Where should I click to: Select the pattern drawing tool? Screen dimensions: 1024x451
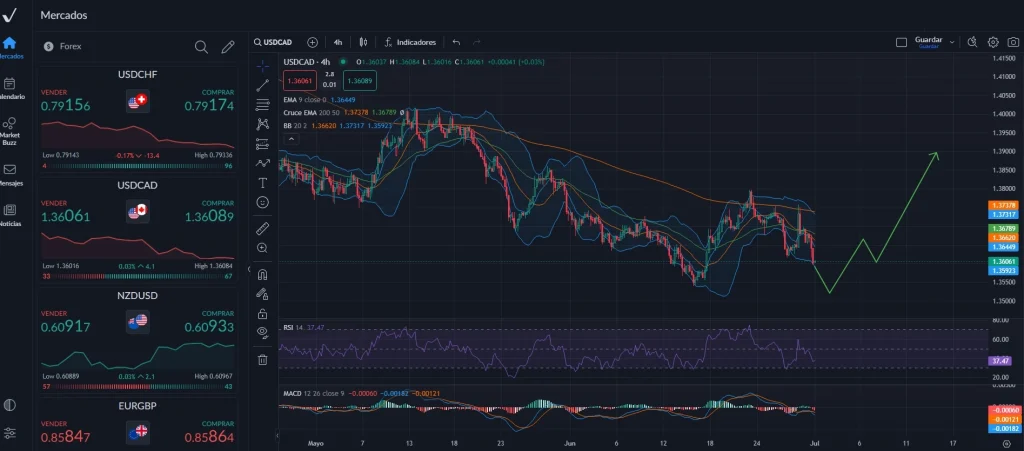[263, 124]
